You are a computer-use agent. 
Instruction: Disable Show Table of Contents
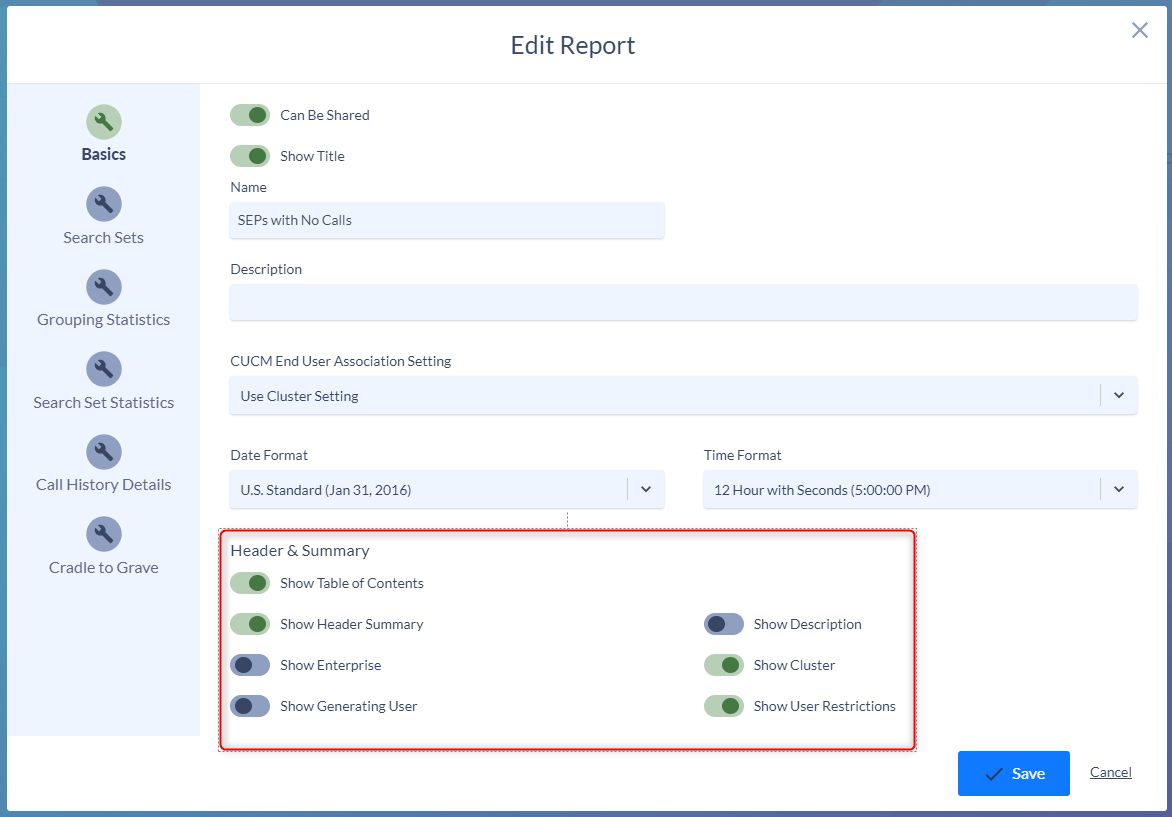coord(250,583)
